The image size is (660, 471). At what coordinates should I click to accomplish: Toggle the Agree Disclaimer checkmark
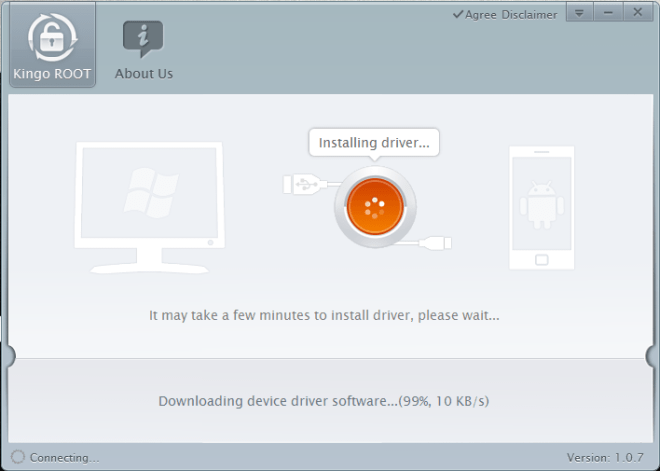458,15
